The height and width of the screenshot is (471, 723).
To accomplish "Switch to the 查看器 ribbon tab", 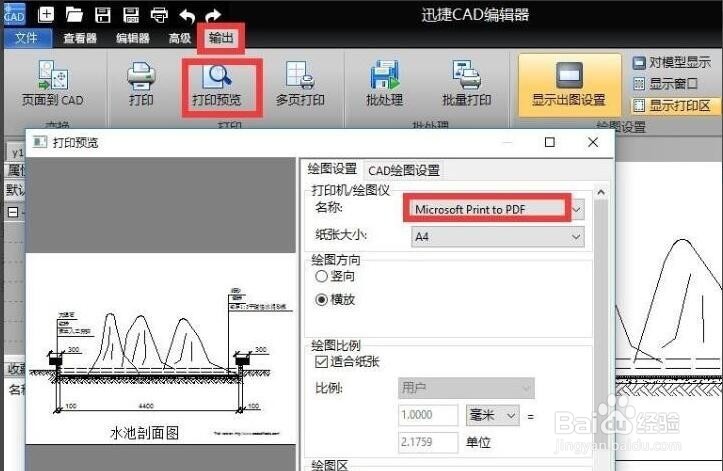I will [80, 38].
